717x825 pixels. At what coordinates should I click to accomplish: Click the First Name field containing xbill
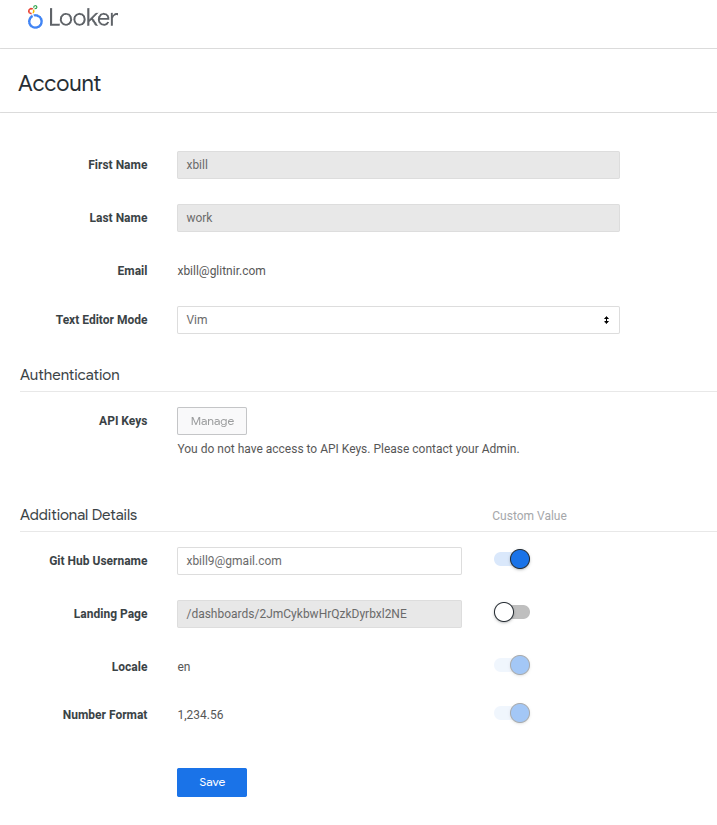(x=398, y=165)
